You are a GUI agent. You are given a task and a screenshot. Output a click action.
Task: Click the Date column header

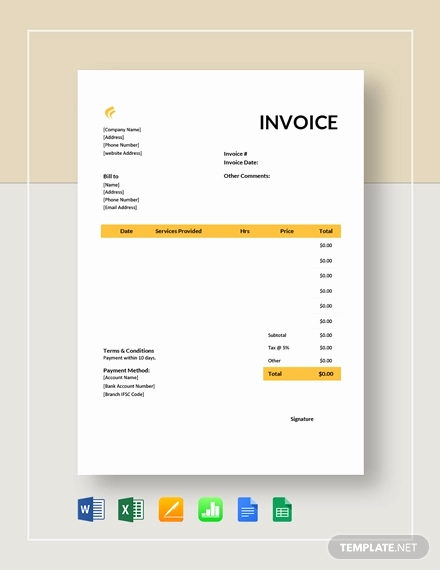[x=127, y=231]
